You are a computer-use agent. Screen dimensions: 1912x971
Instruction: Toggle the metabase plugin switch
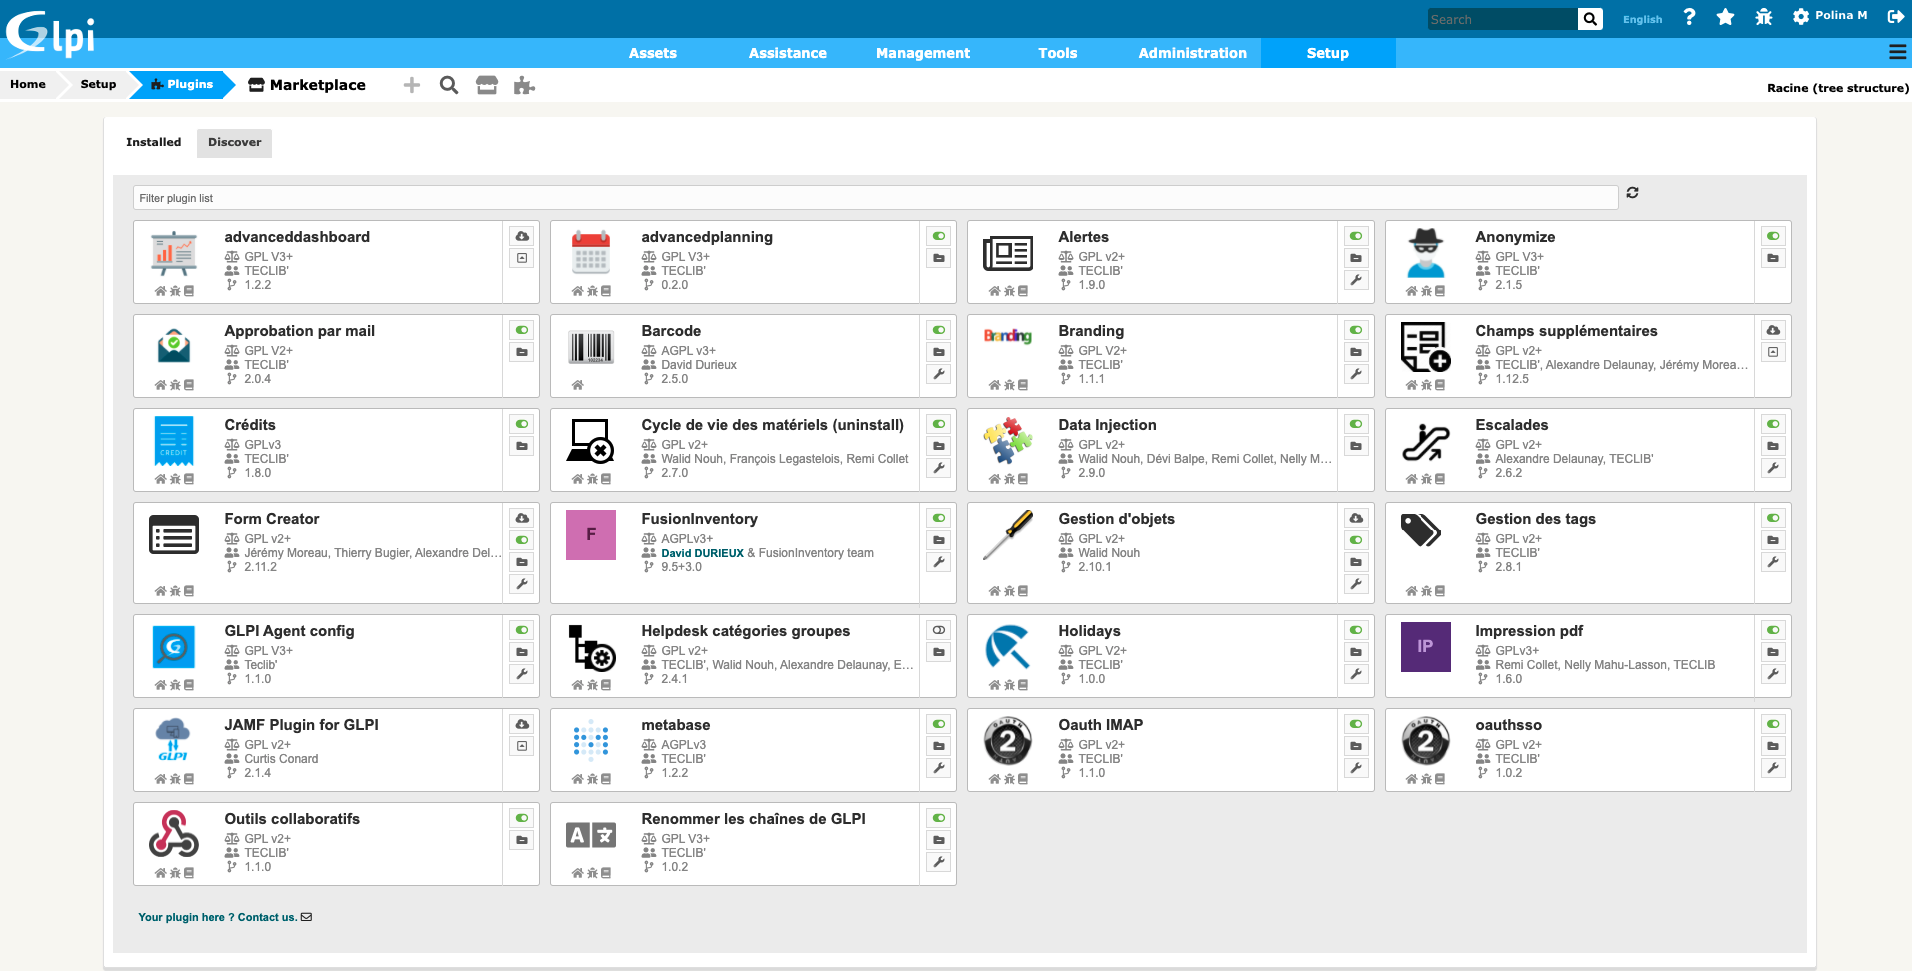tap(939, 724)
